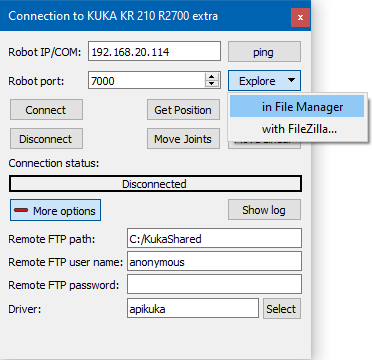Increase Robot port with up arrow
Viewport: 372px width, 360px height.
tap(212, 77)
